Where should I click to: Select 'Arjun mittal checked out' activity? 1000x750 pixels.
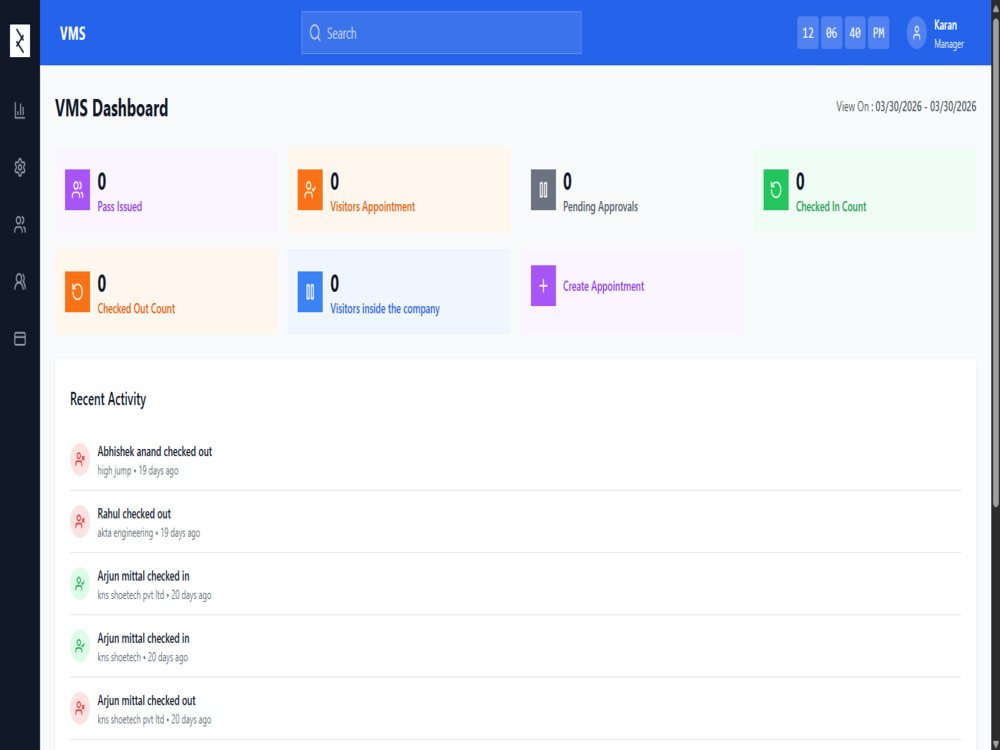click(146, 701)
